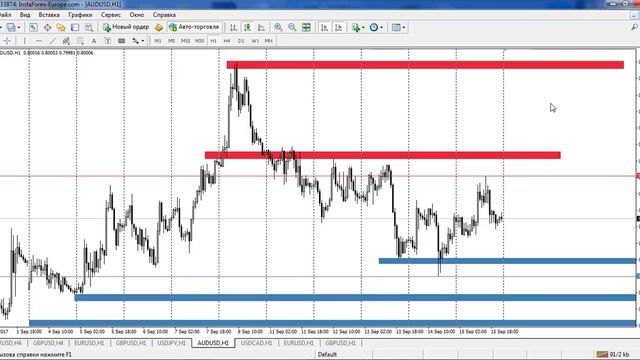640x360 pixels.
Task: Switch to the MN monthly timeframe
Action: click(269, 41)
